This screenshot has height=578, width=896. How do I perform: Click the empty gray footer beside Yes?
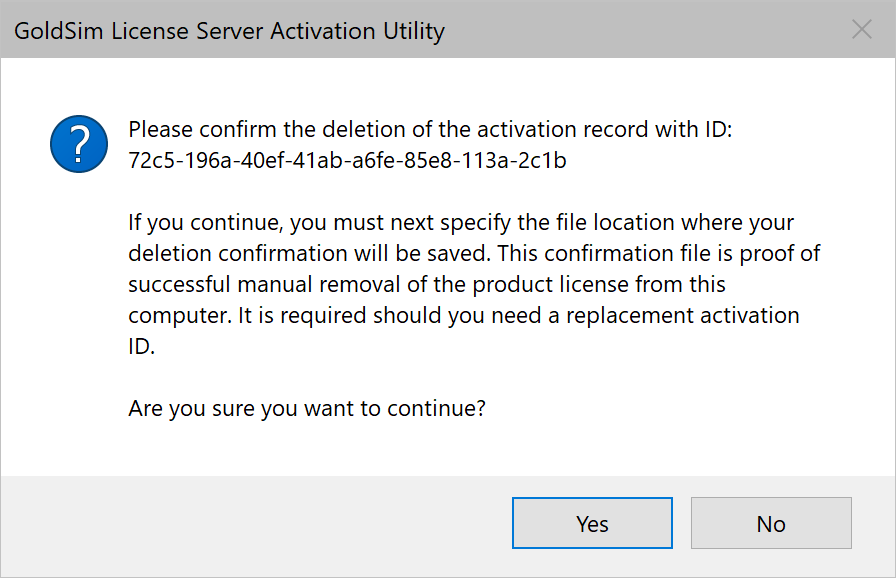click(x=256, y=523)
